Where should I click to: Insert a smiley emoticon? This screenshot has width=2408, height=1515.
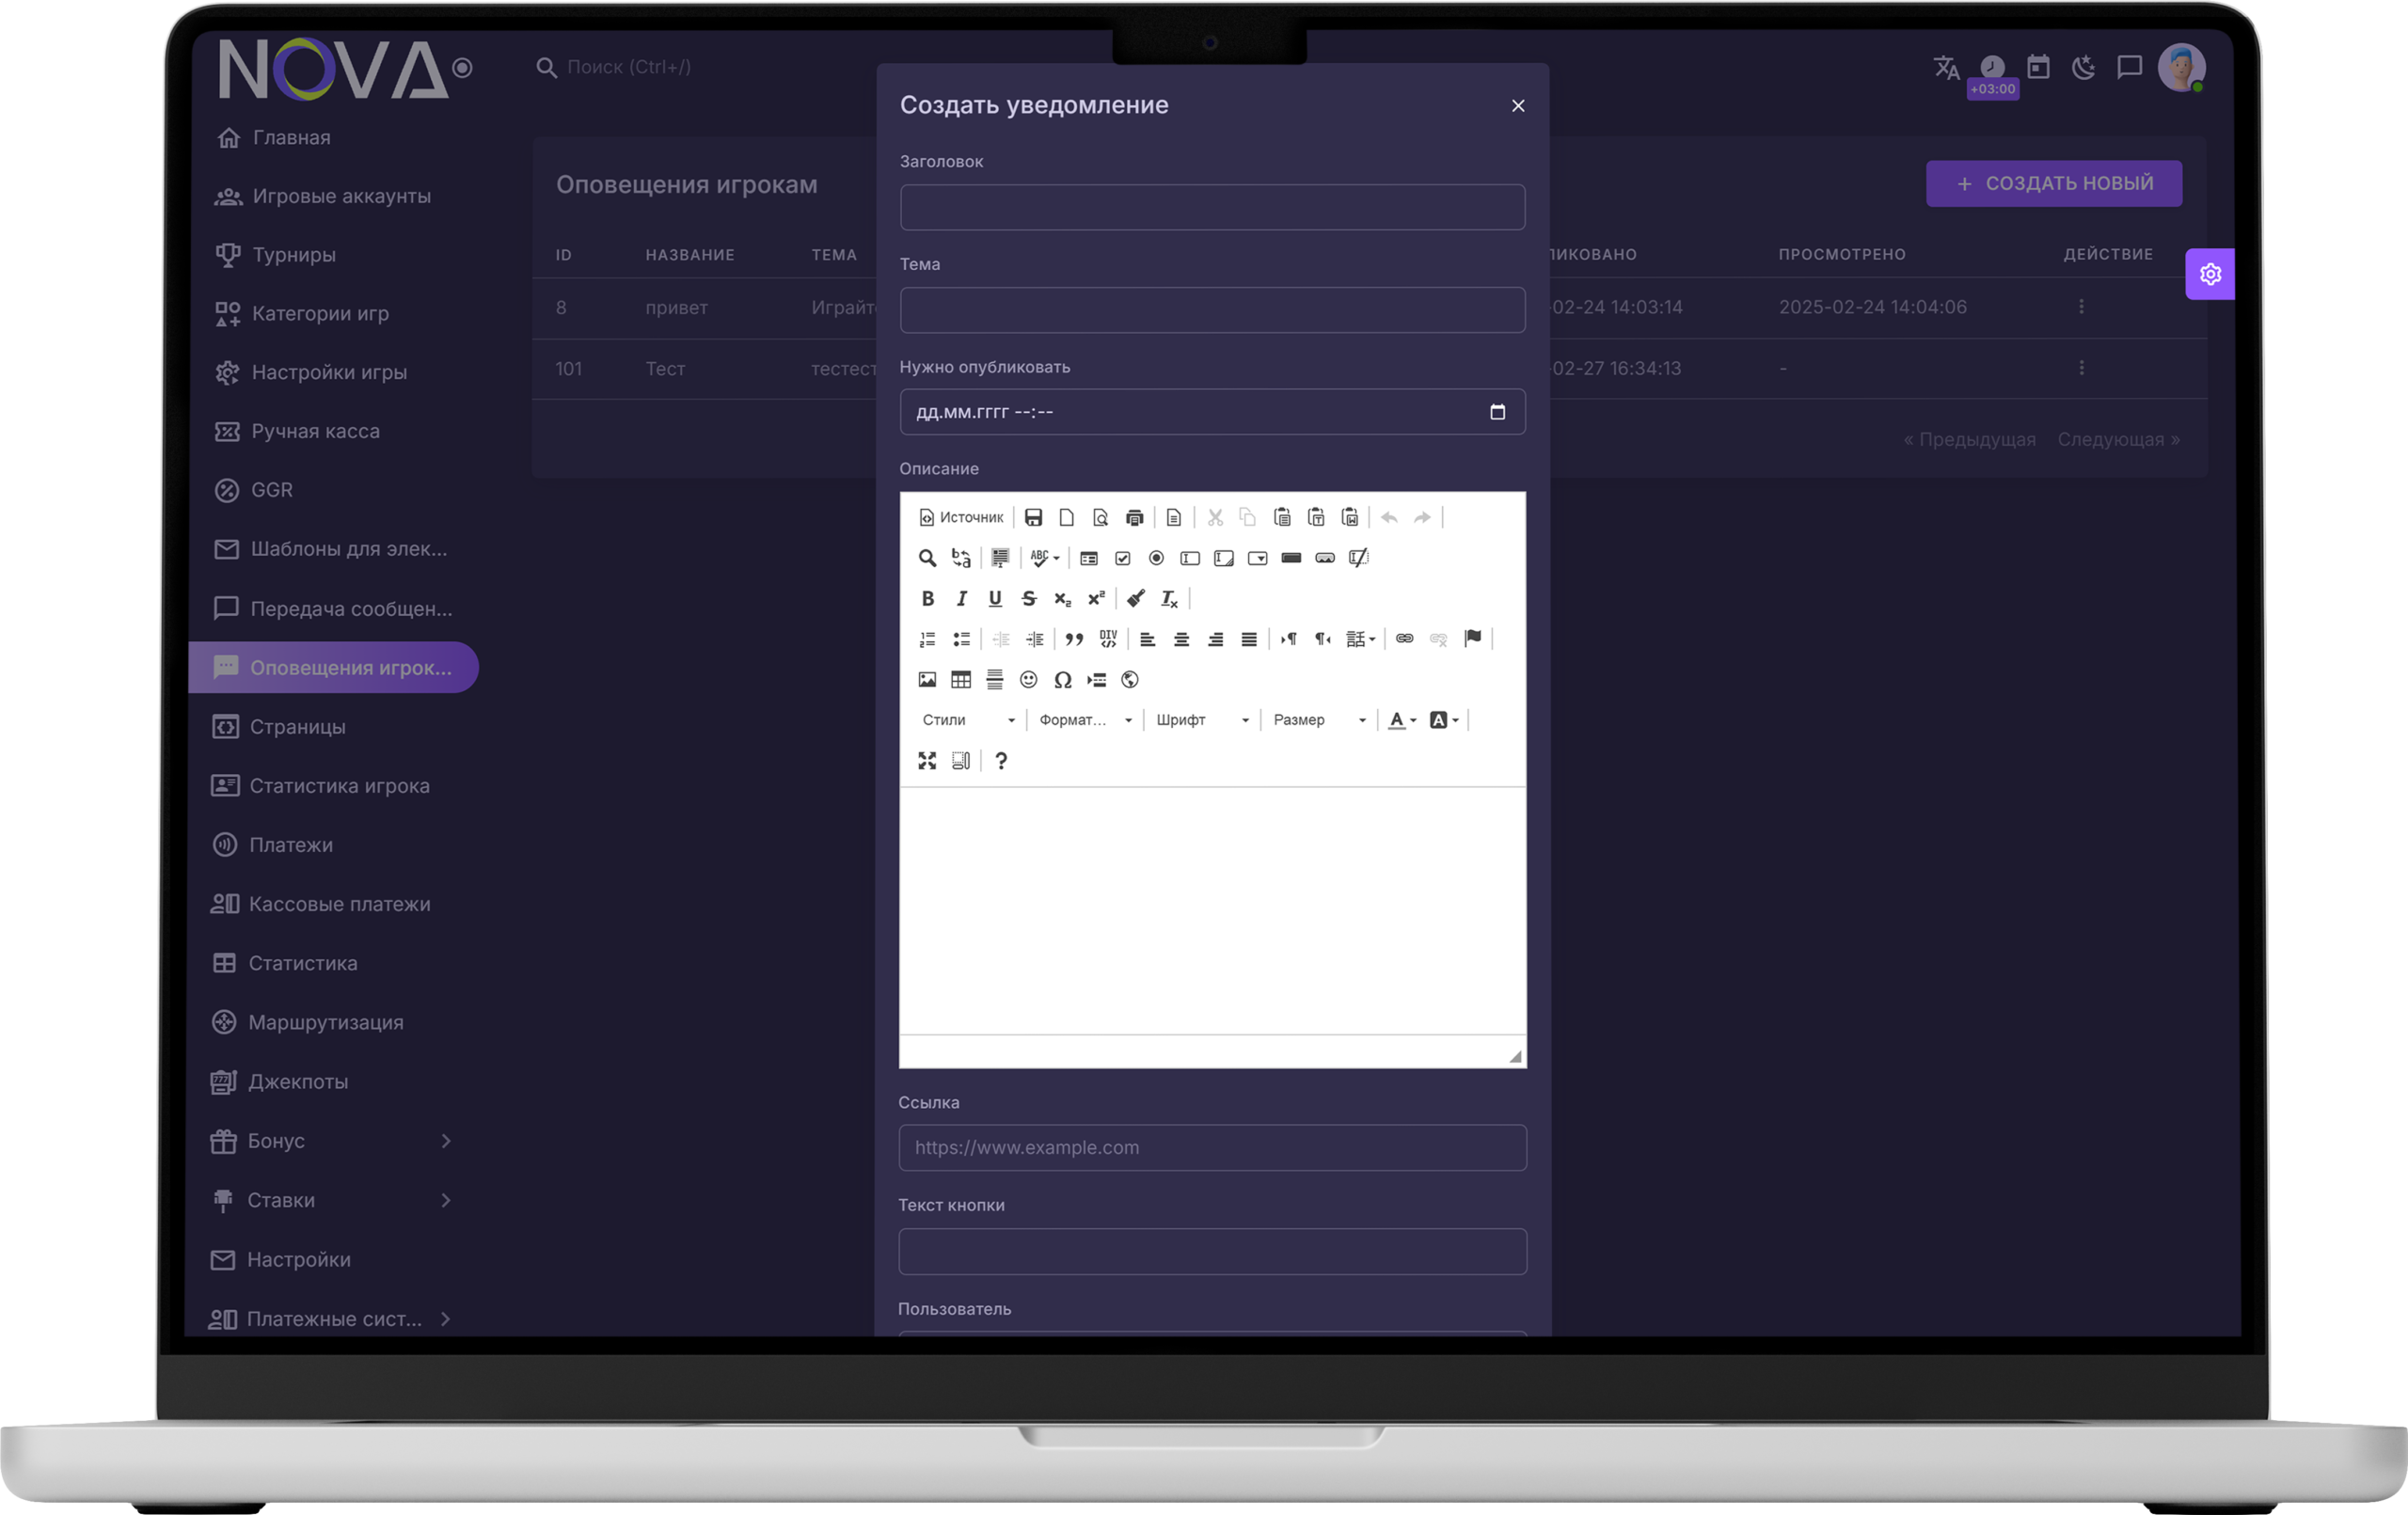point(1028,680)
